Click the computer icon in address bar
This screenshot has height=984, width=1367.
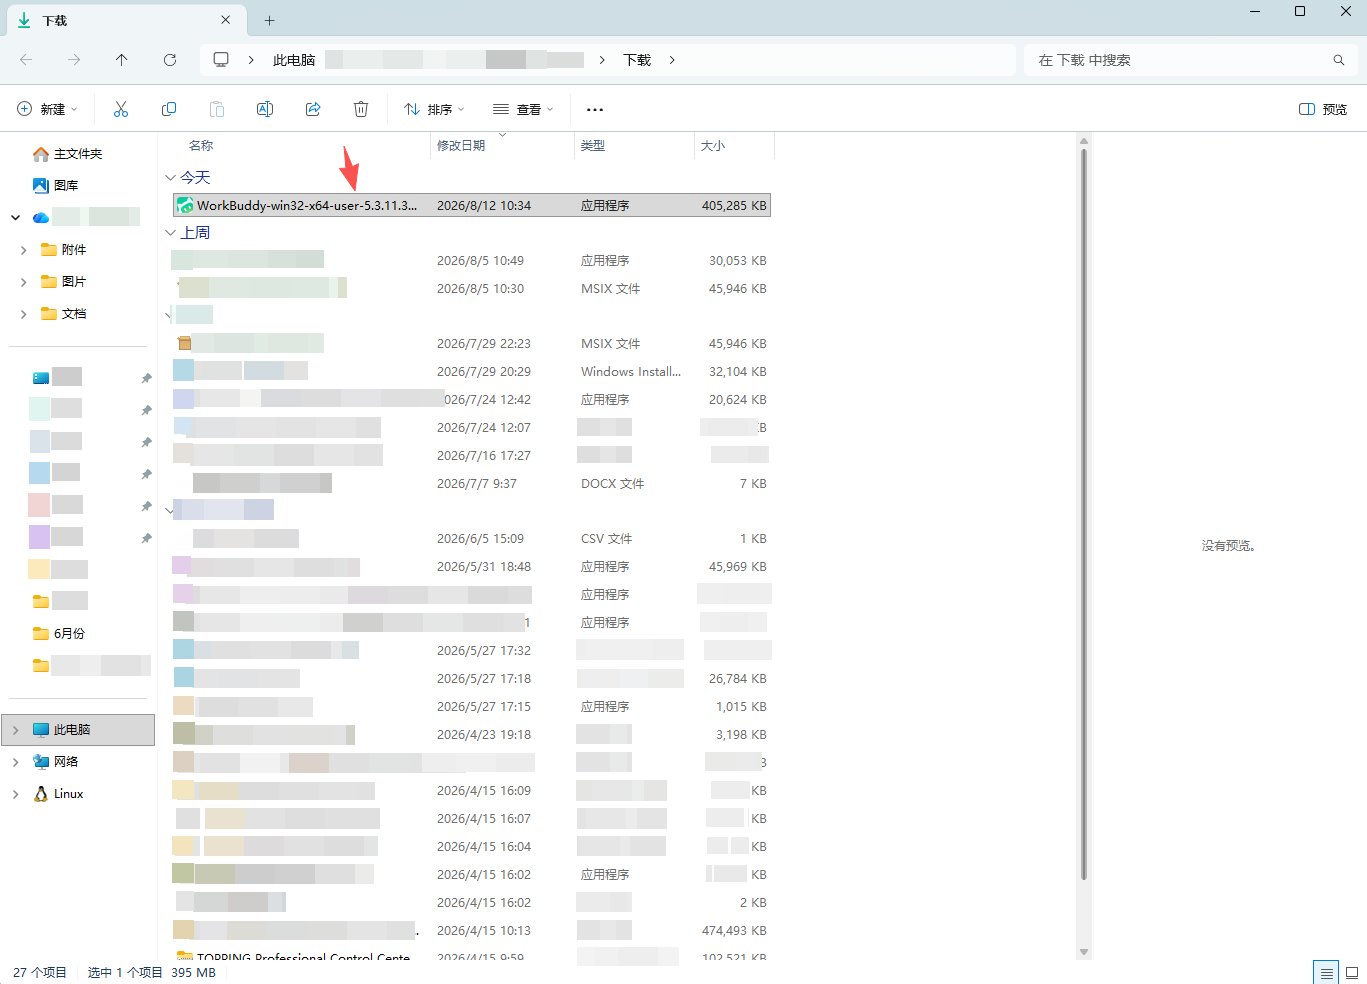(221, 60)
